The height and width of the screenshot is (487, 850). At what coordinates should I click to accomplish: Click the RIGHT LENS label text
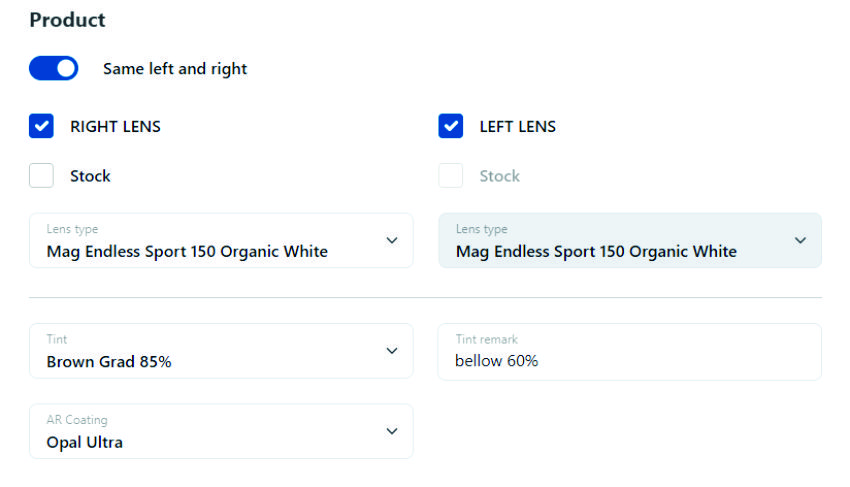click(115, 127)
